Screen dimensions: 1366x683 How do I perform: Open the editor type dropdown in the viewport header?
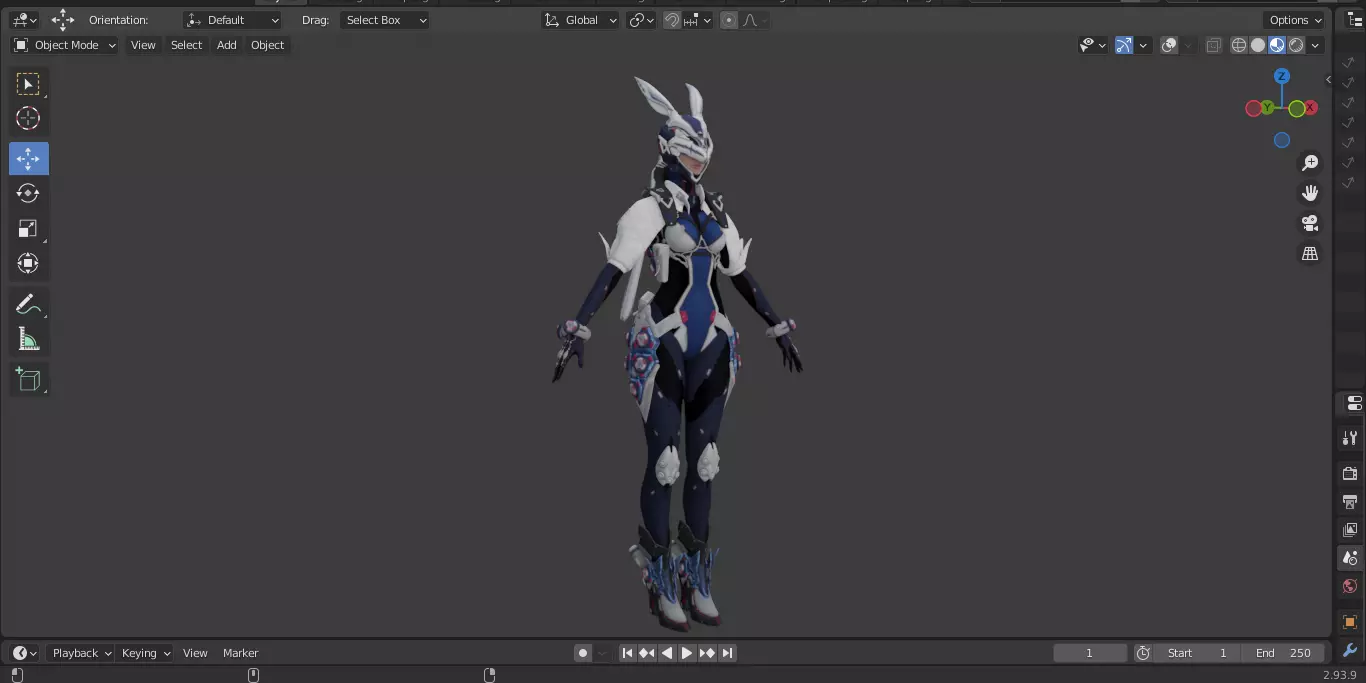[24, 20]
